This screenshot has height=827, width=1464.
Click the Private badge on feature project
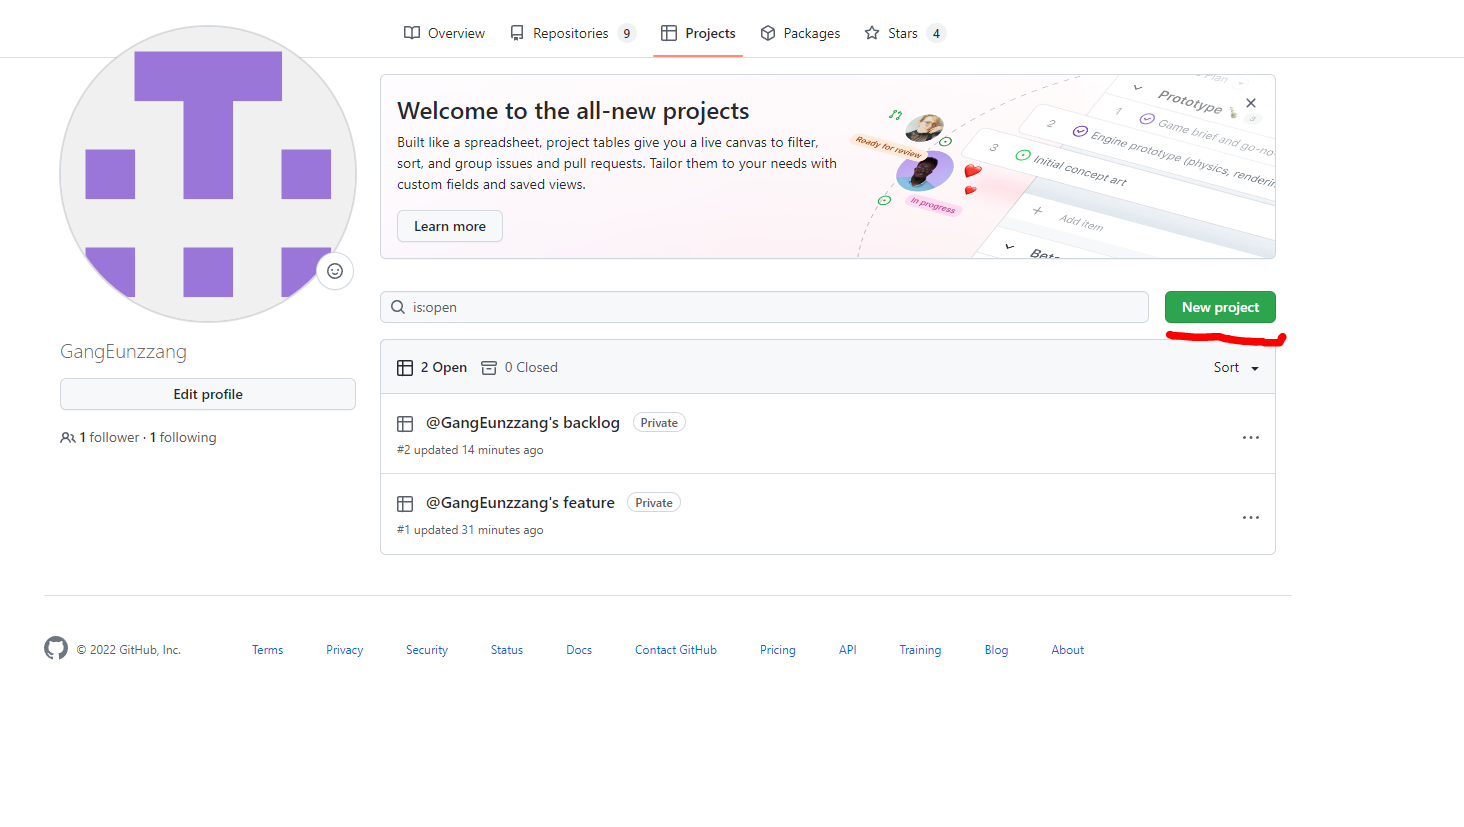654,503
